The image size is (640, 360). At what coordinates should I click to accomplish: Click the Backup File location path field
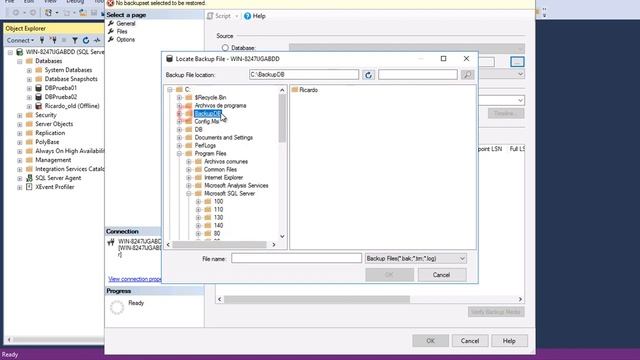(304, 75)
